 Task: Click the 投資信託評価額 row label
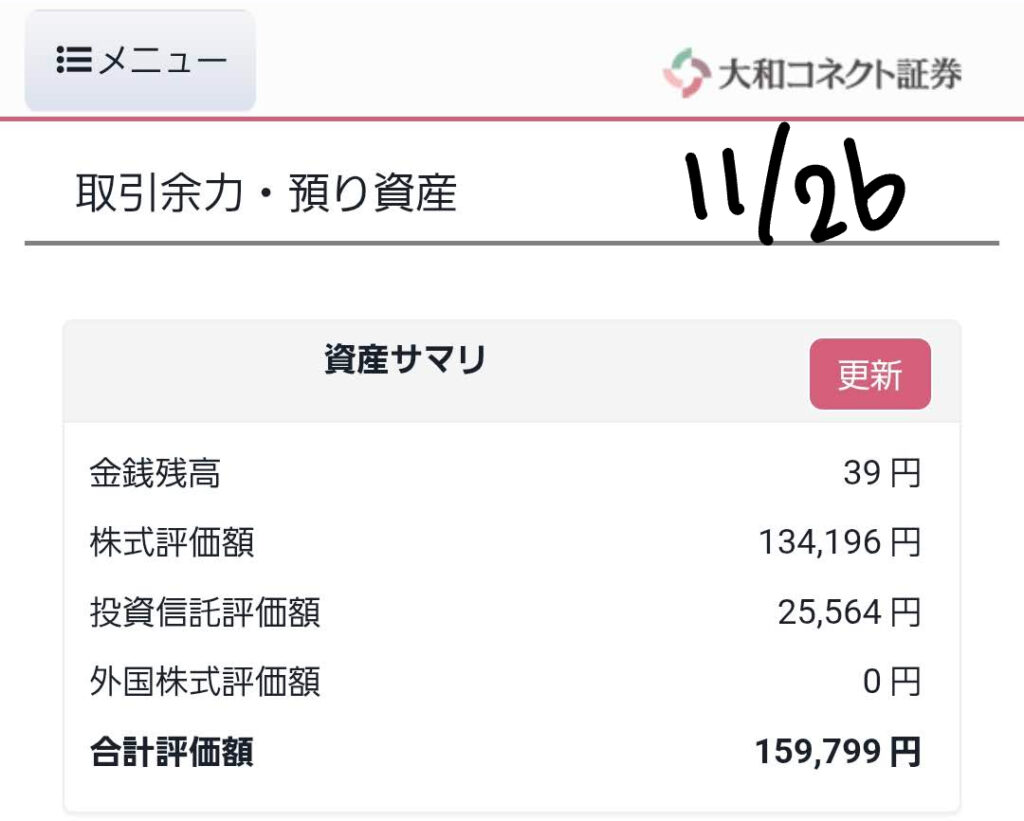(204, 611)
